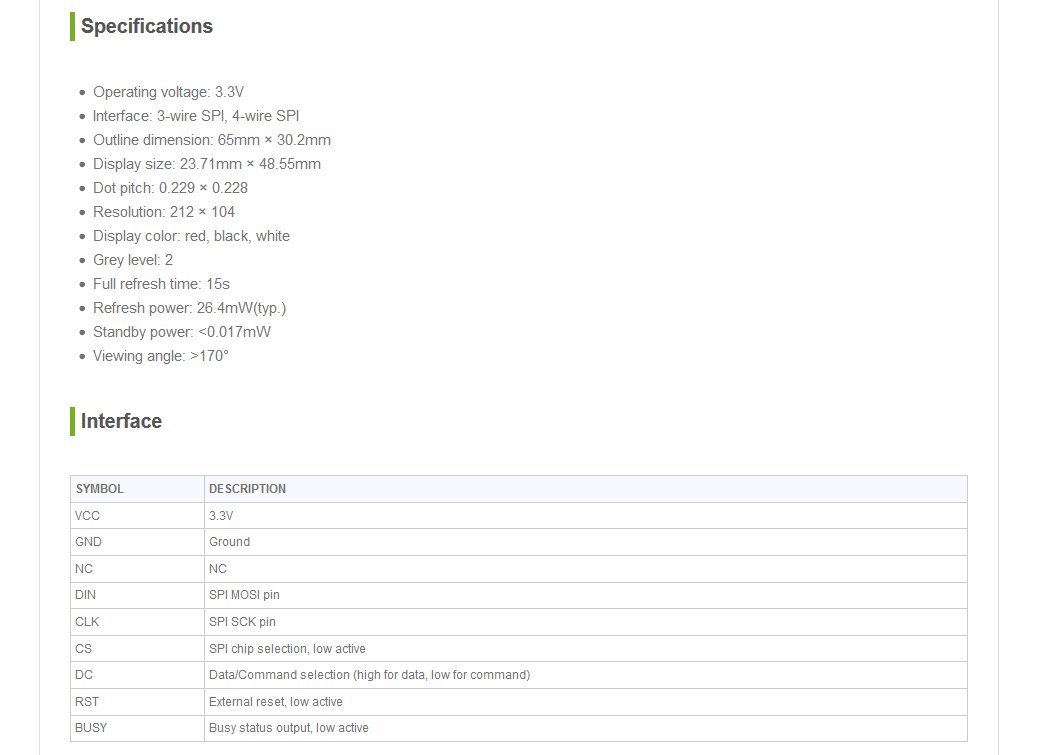Click the Display color specification line
The width and height of the screenshot is (1038, 755).
pos(191,236)
